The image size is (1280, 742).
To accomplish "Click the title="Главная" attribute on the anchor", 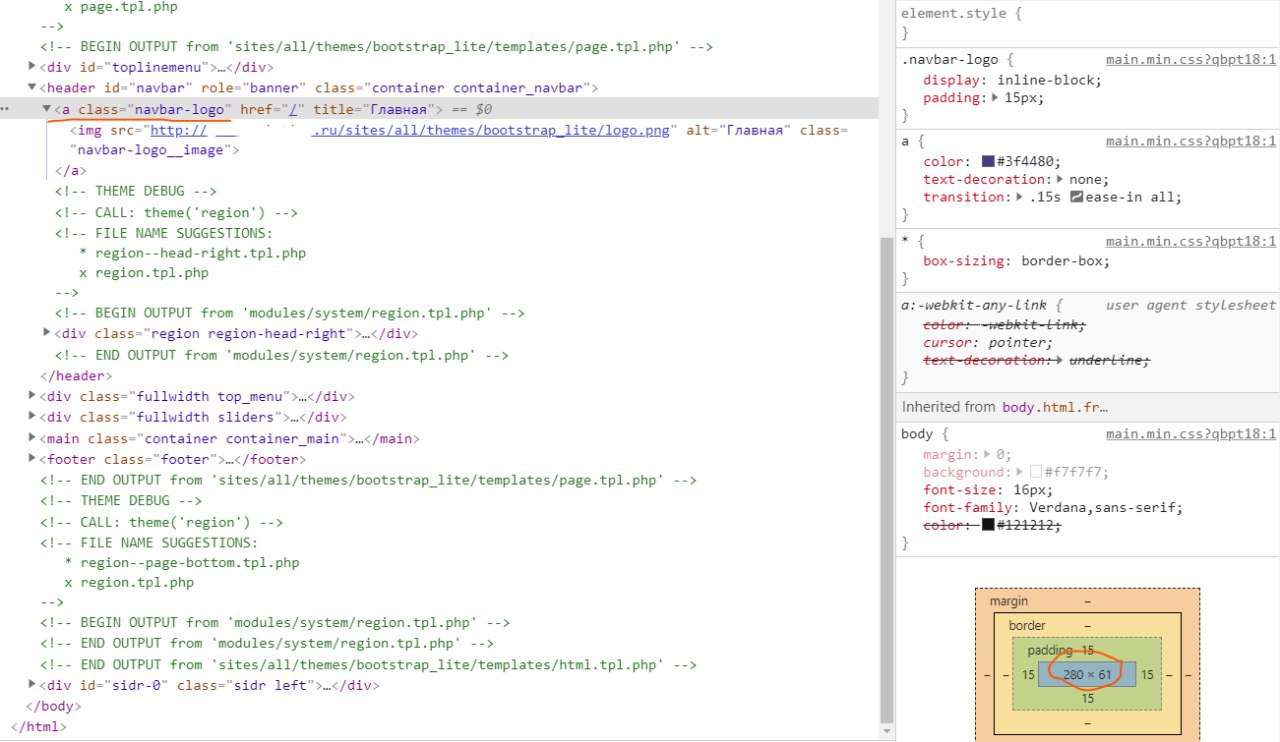I will pyautogui.click(x=376, y=109).
